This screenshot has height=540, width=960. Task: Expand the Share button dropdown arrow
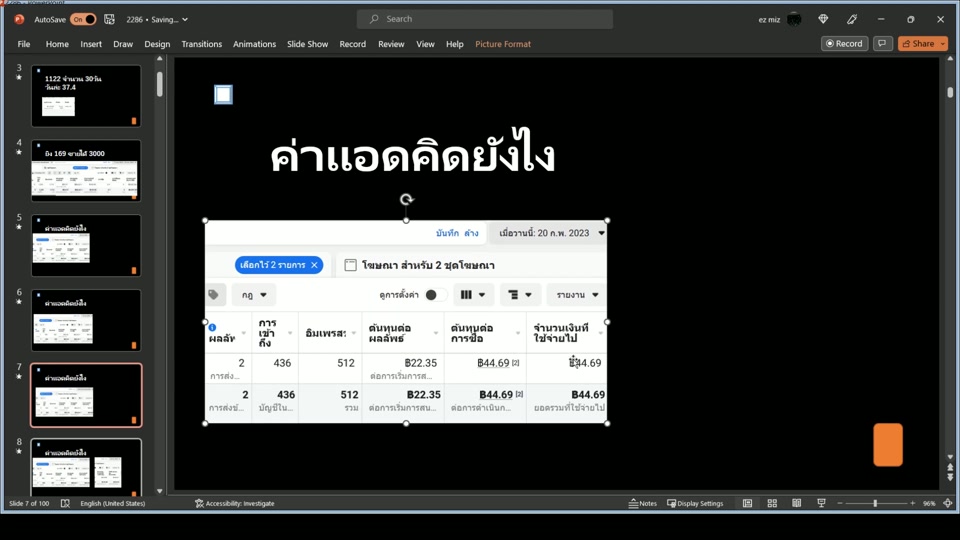tap(943, 43)
